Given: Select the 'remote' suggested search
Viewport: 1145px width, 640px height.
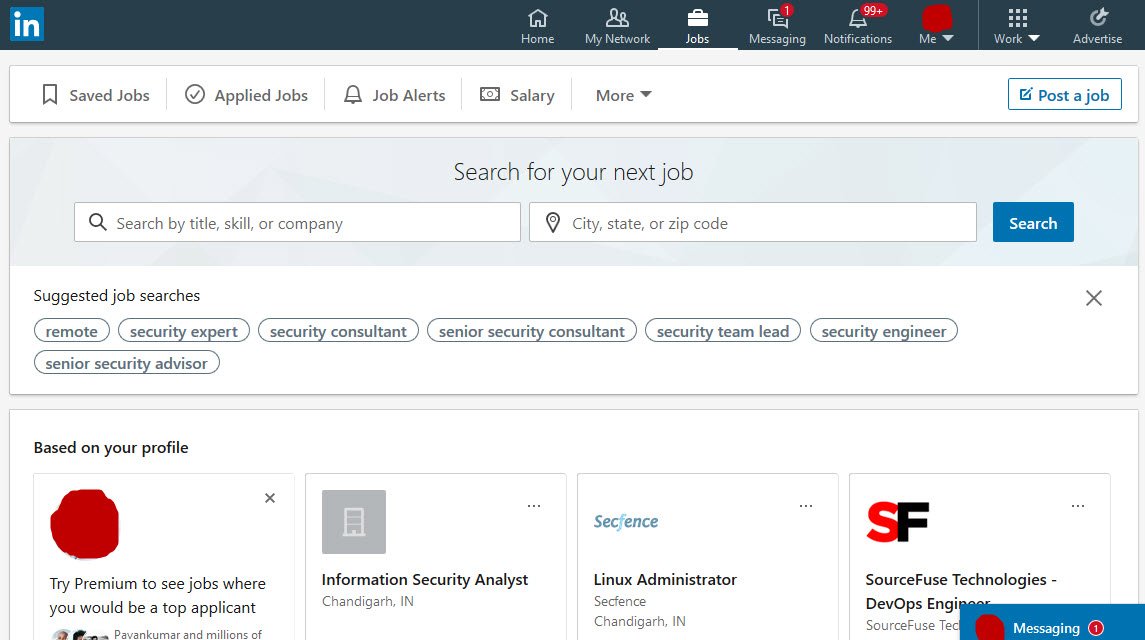Looking at the screenshot, I should [72, 331].
